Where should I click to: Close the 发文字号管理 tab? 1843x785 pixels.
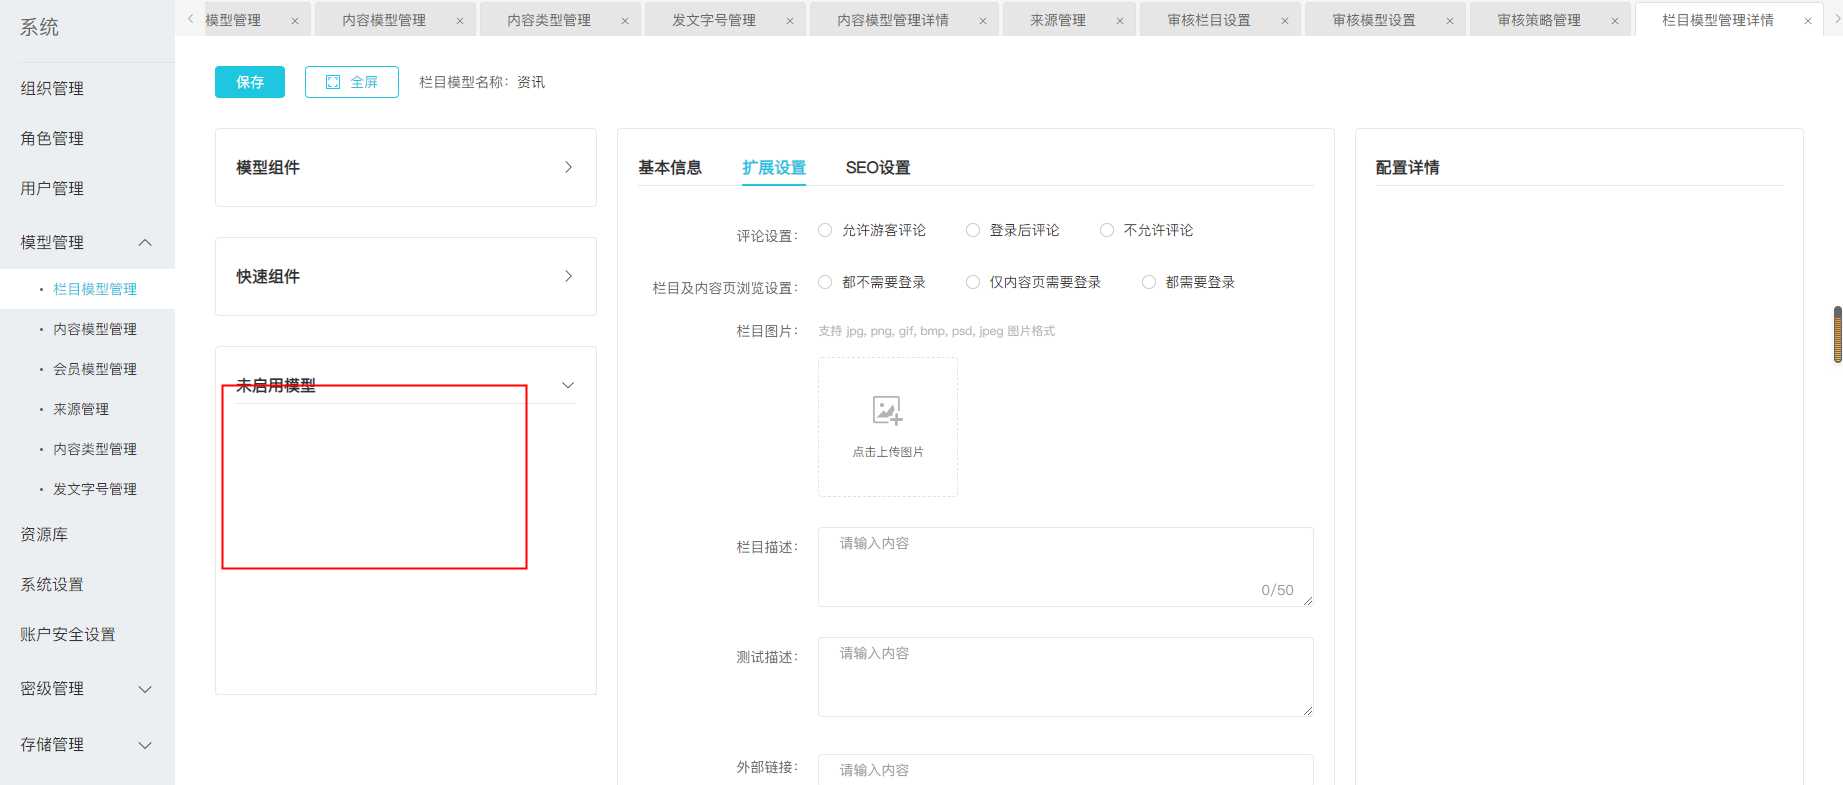pyautogui.click(x=790, y=21)
